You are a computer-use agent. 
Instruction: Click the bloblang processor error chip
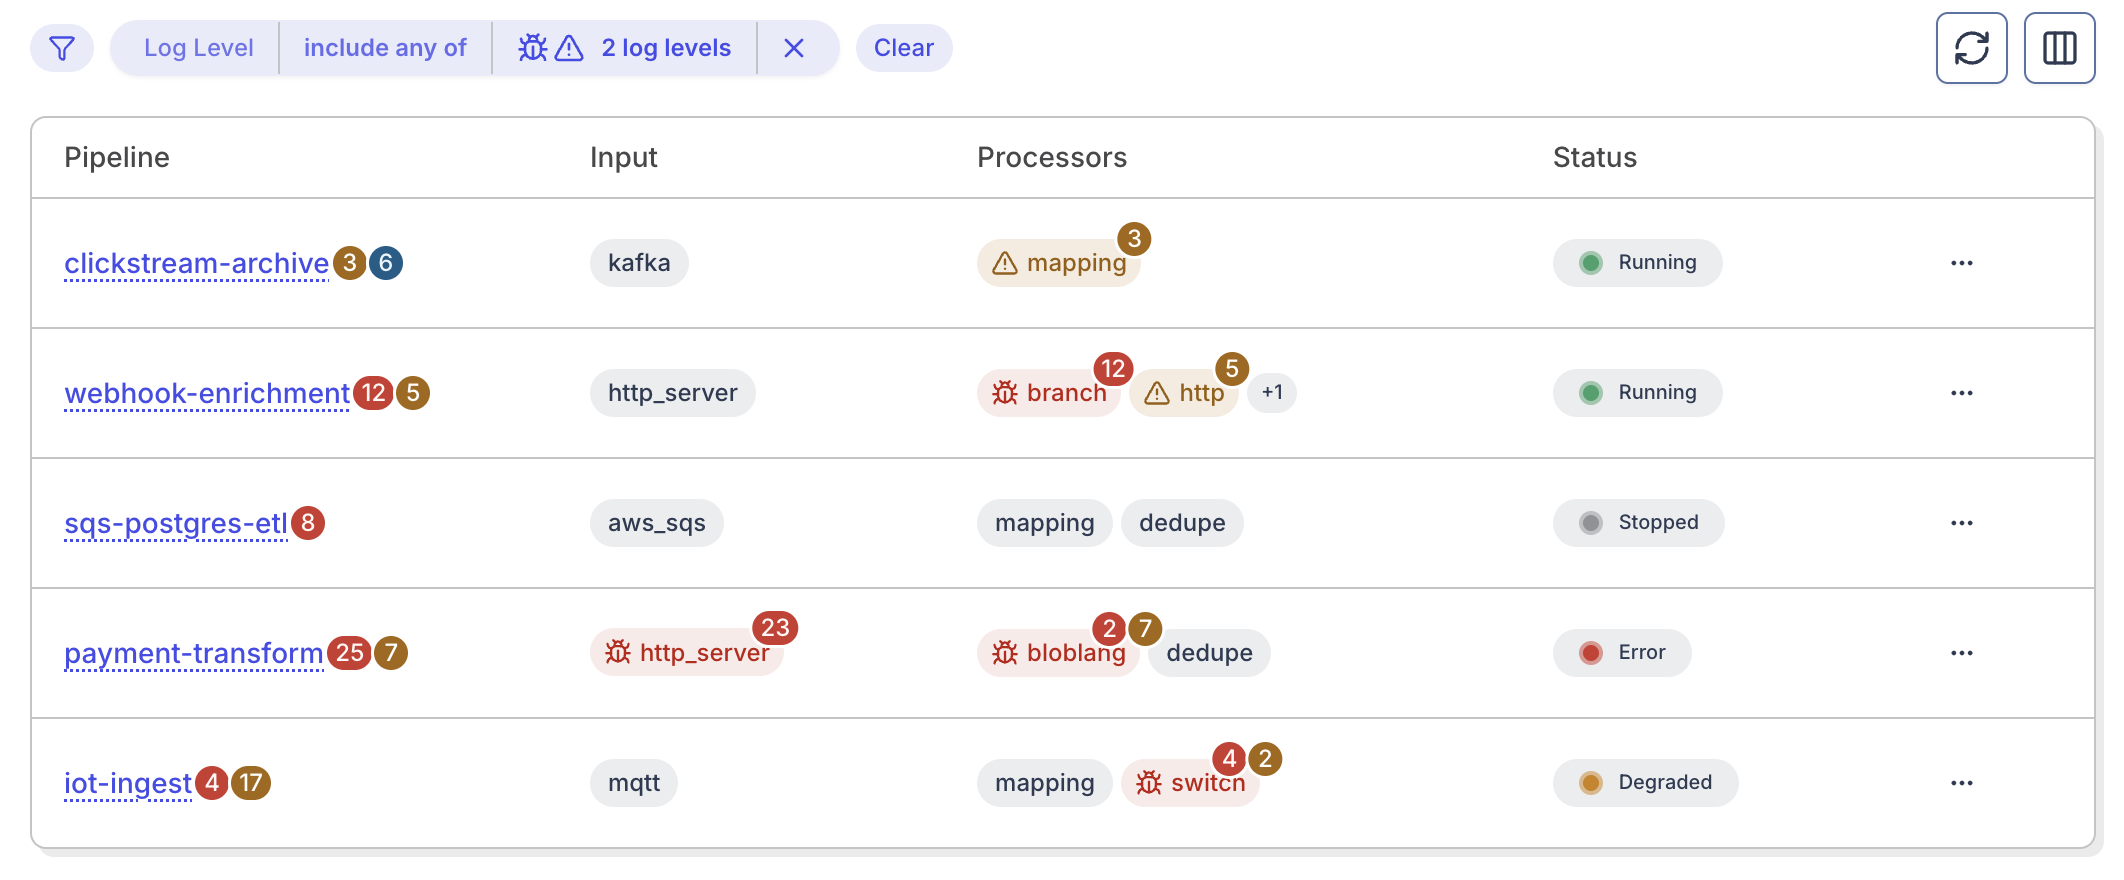1058,653
